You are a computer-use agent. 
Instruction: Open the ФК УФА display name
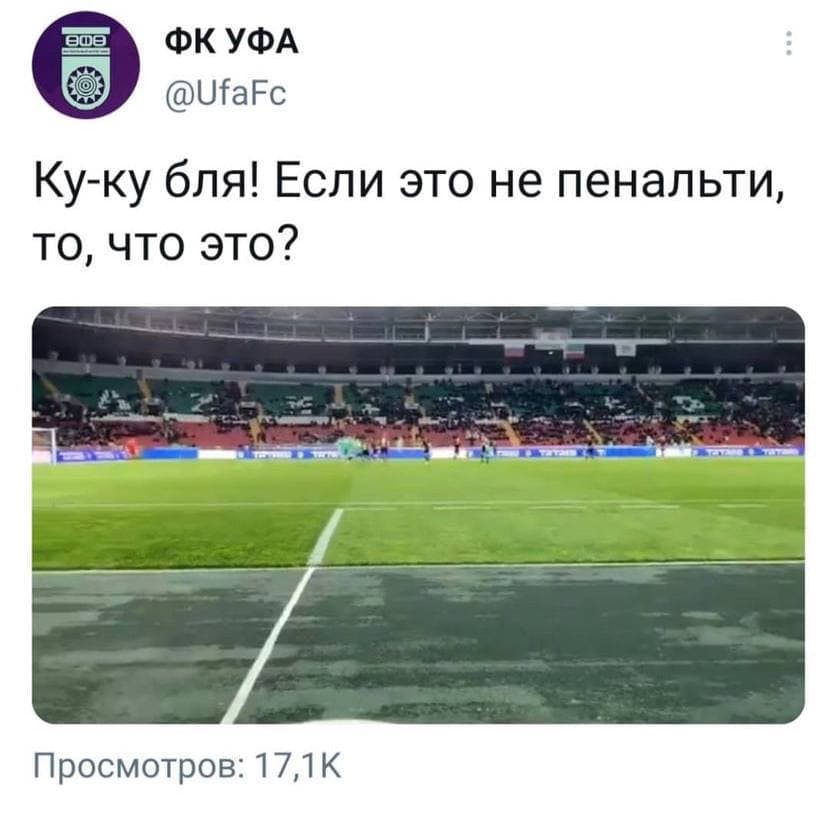tap(231, 42)
